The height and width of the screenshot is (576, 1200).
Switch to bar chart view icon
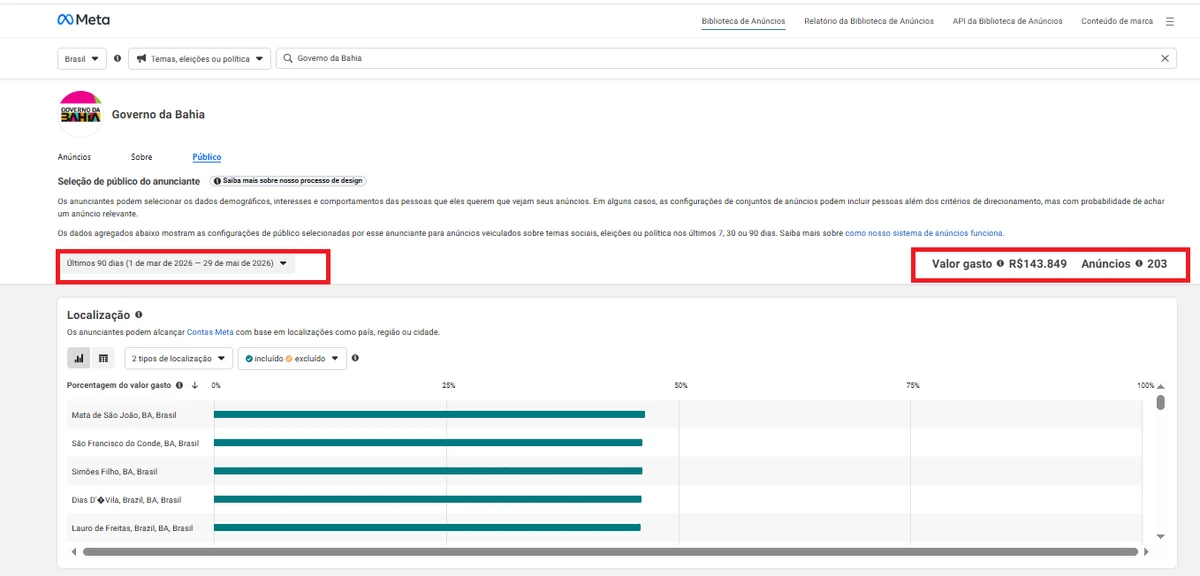[79, 358]
